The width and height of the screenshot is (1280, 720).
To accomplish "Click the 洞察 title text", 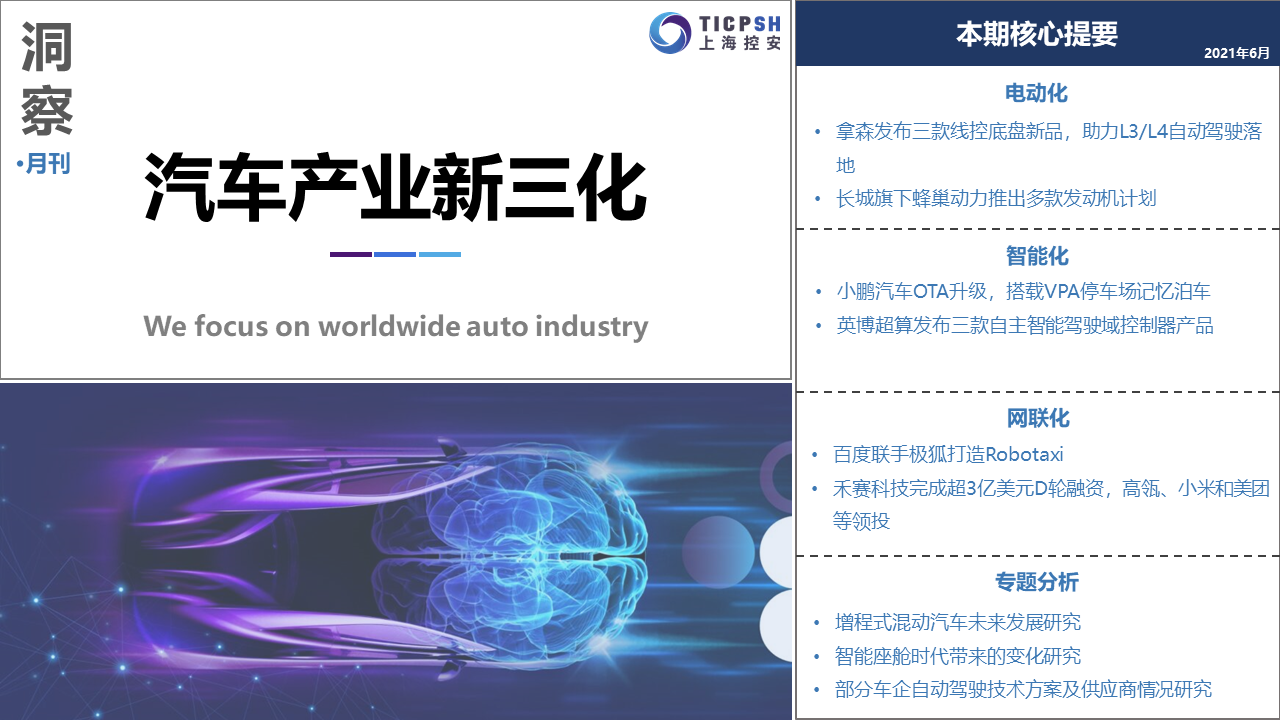I will point(47,80).
